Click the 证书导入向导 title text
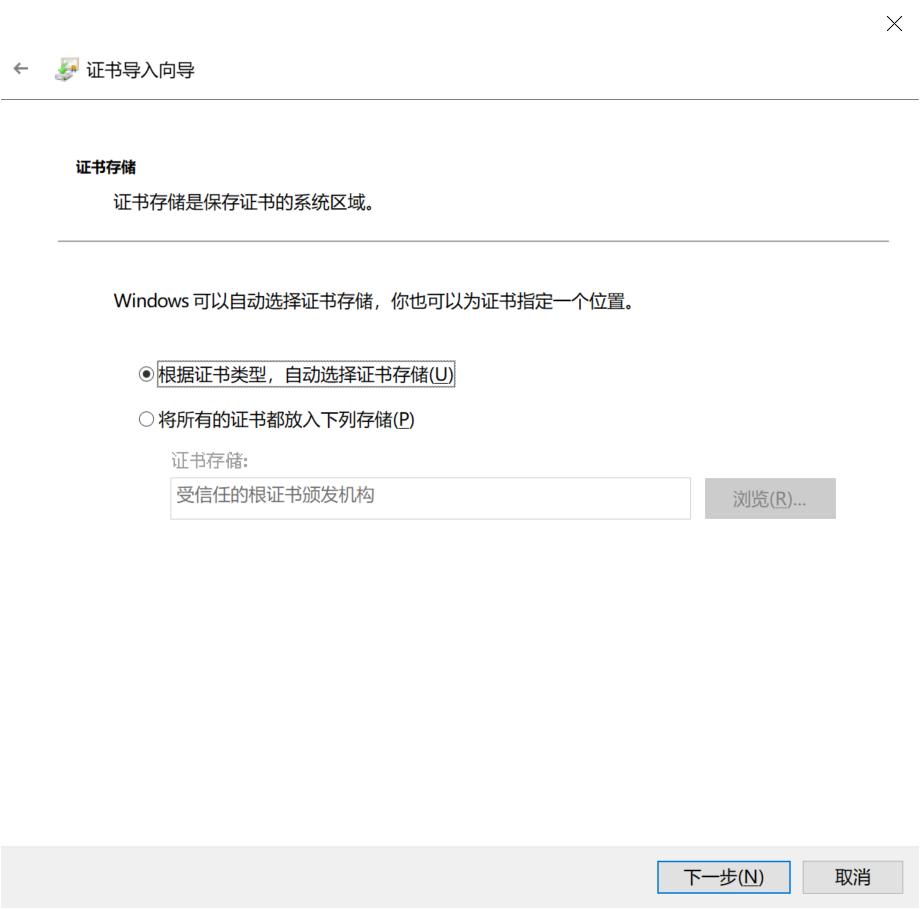 coord(140,70)
